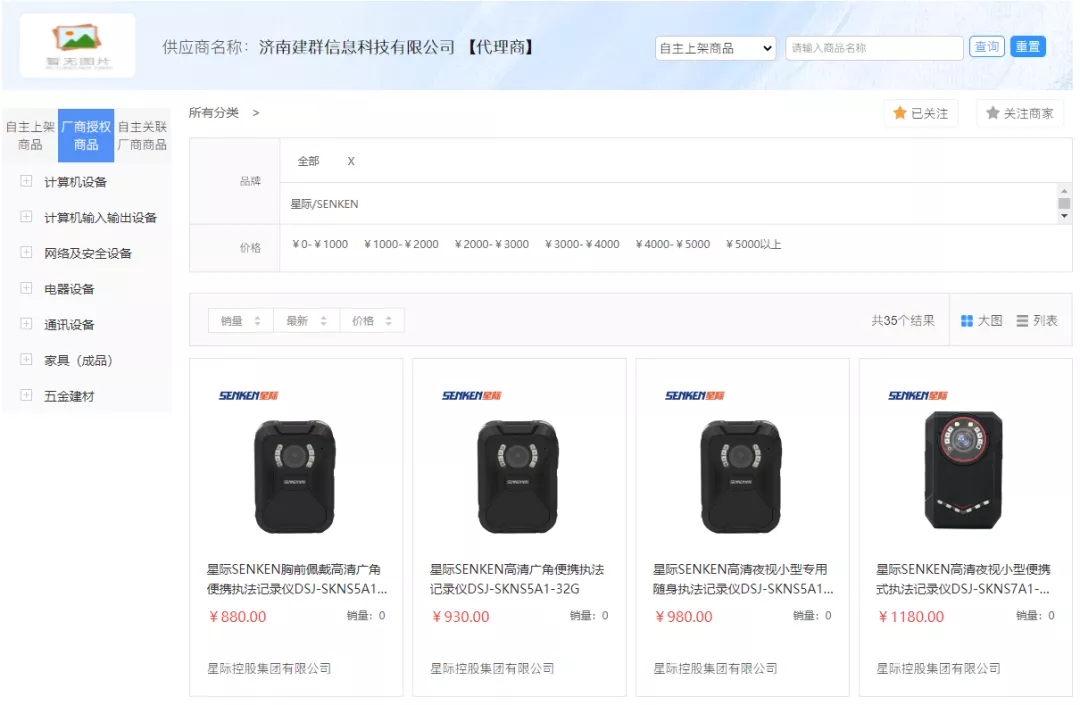Switch to 大图 grid view
The image size is (1080, 705).
(981, 321)
